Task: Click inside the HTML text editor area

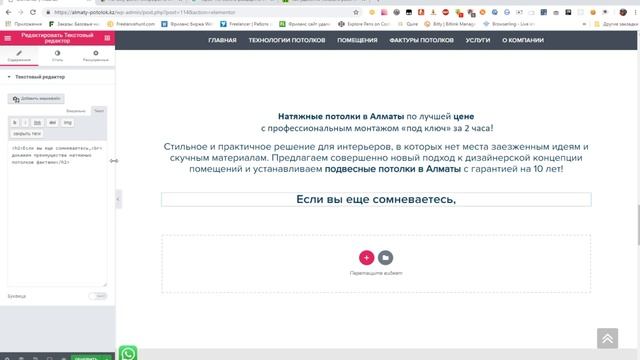Action: [57, 213]
